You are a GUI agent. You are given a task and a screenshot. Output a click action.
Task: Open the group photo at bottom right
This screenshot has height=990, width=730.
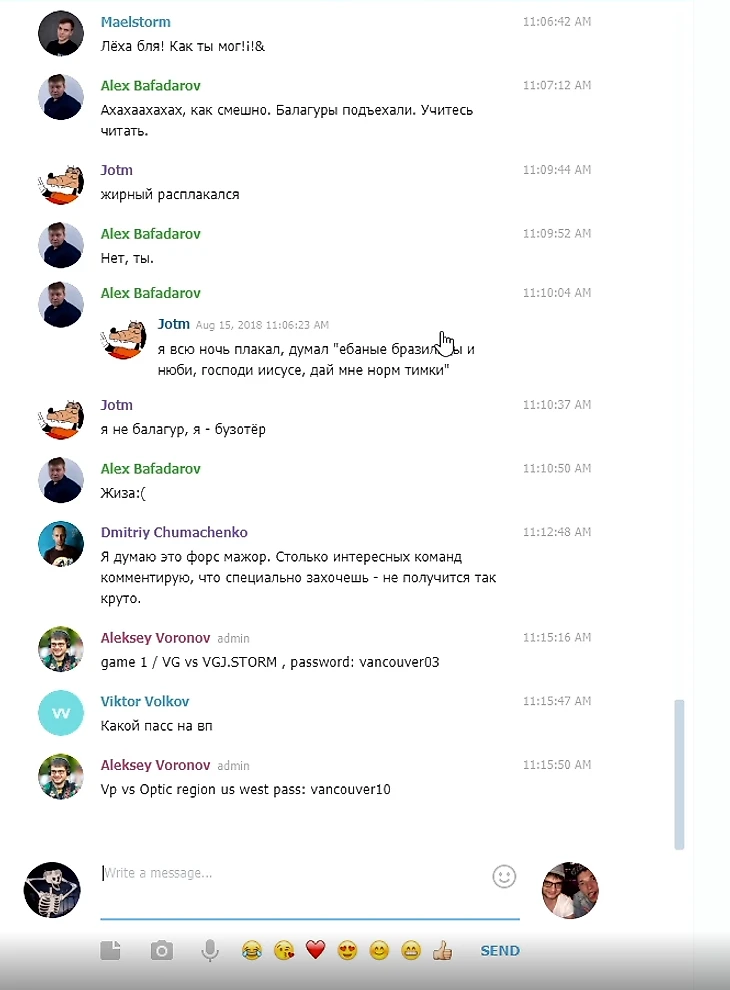tap(570, 890)
